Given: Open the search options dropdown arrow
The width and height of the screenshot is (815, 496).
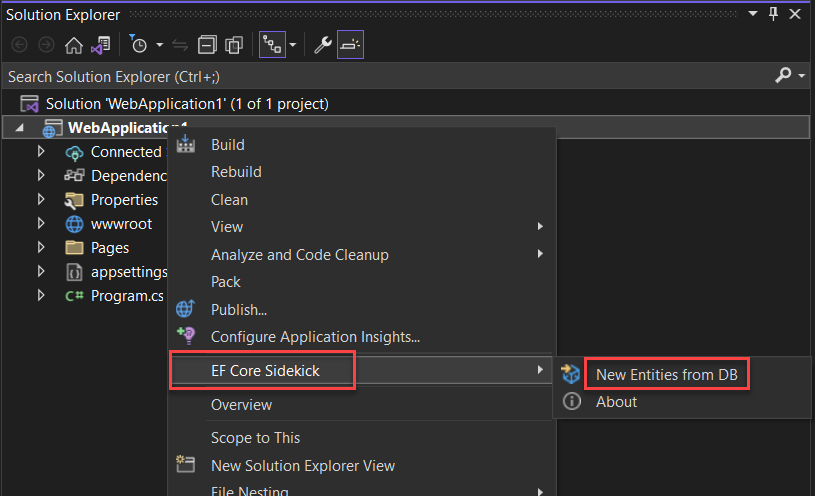Looking at the screenshot, I should (802, 76).
